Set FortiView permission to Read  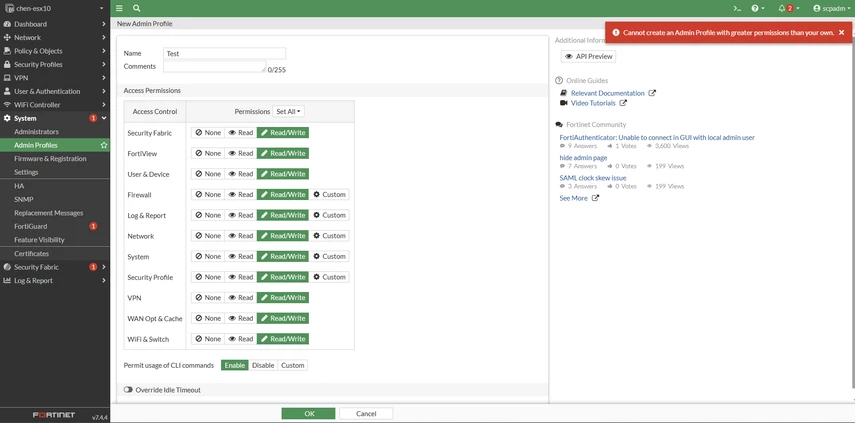(x=240, y=153)
